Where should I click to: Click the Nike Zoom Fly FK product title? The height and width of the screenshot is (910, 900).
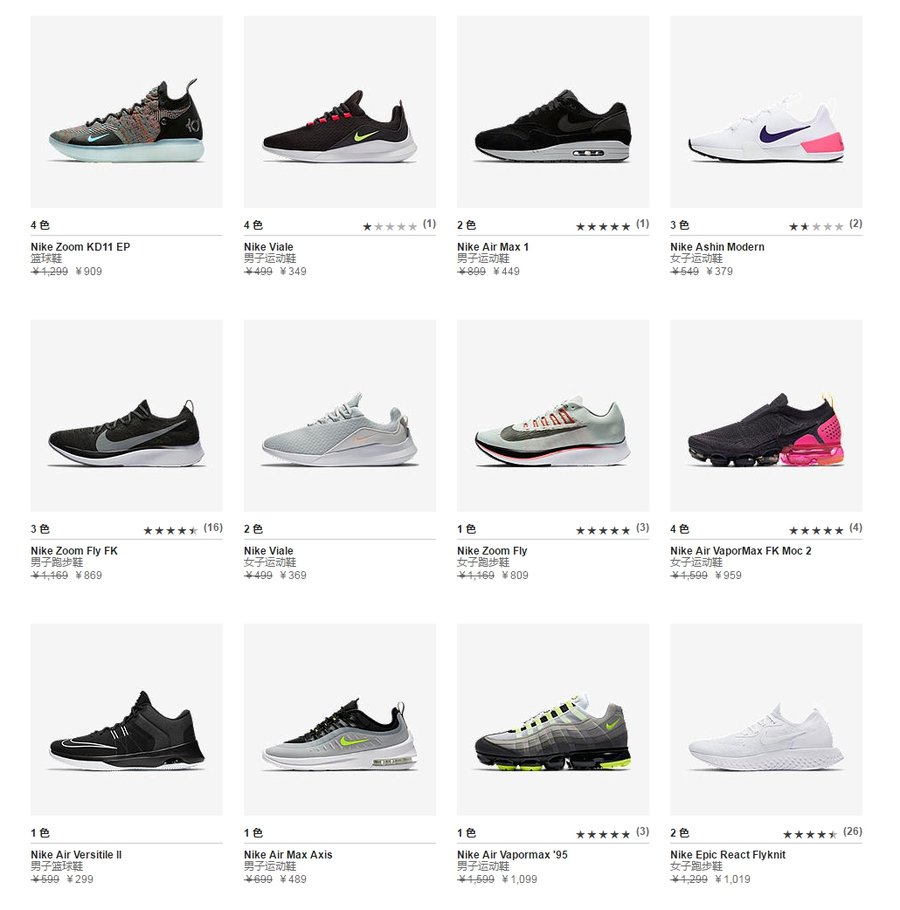click(x=74, y=551)
